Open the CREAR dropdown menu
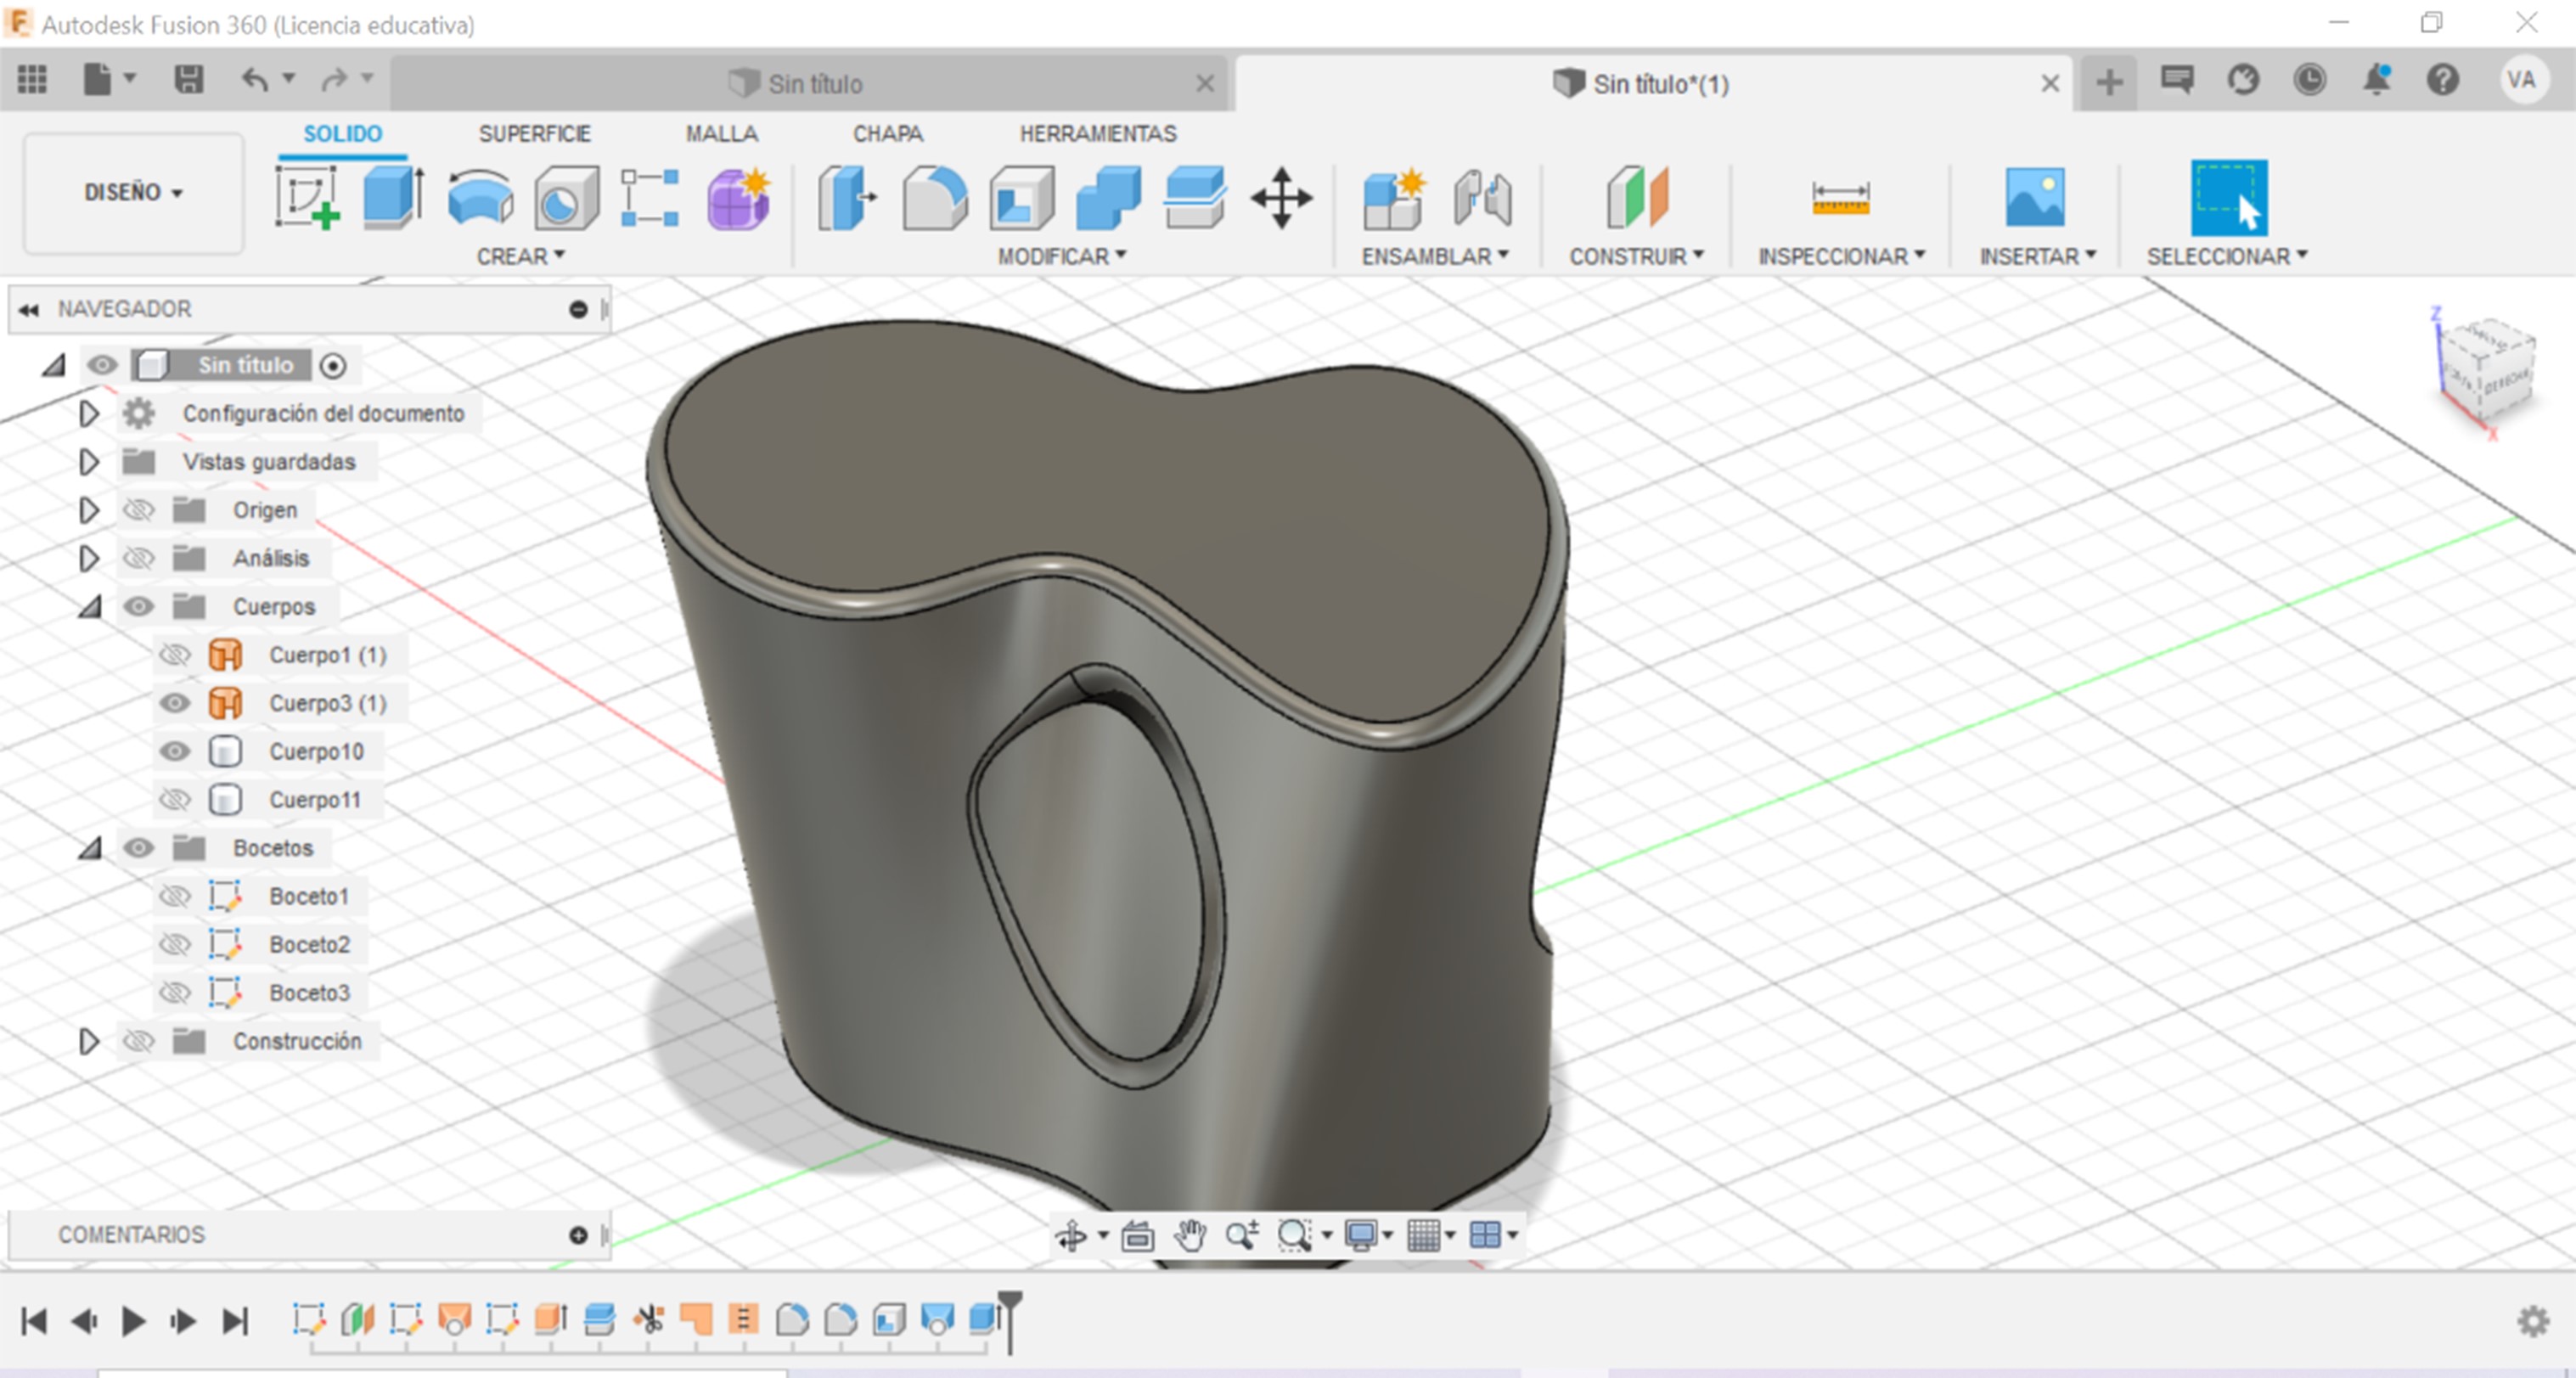 coord(521,256)
